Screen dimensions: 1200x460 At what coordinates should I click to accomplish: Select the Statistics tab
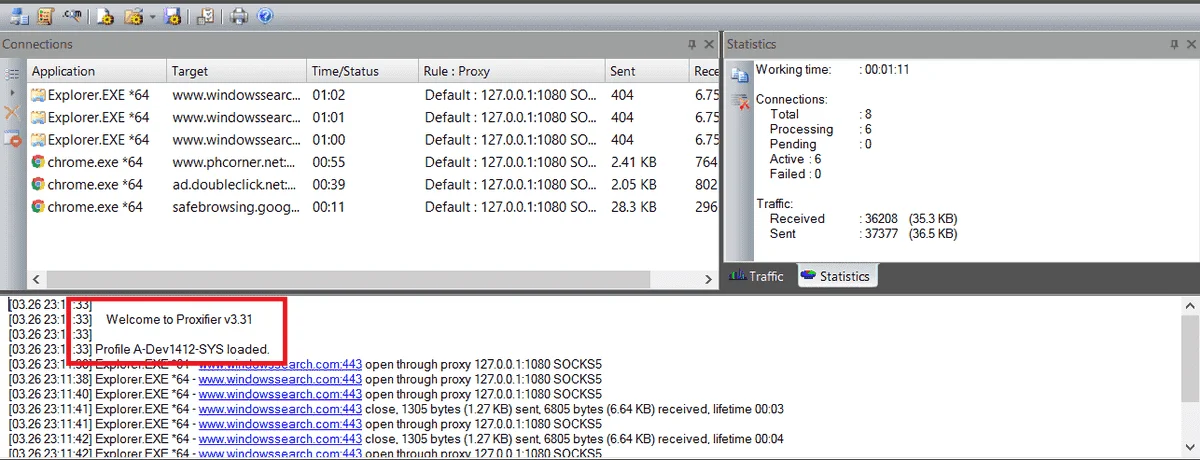(836, 276)
